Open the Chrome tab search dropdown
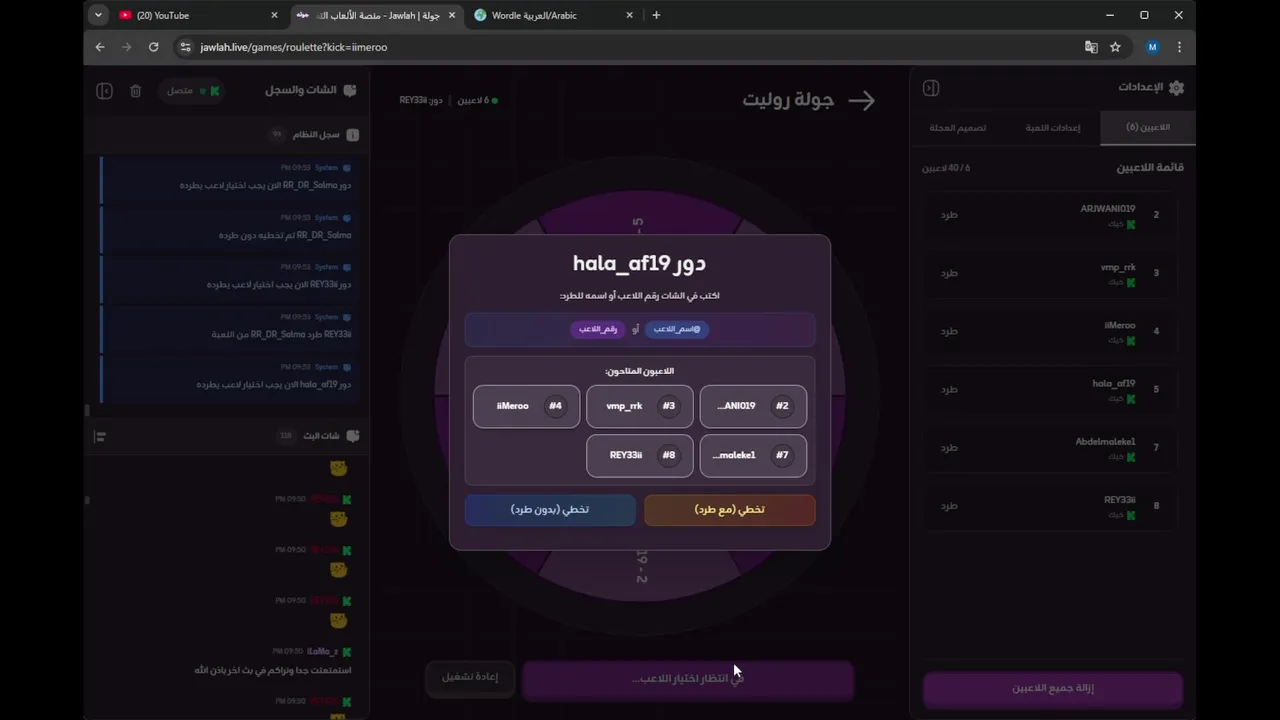This screenshot has height=720, width=1280. [98, 15]
